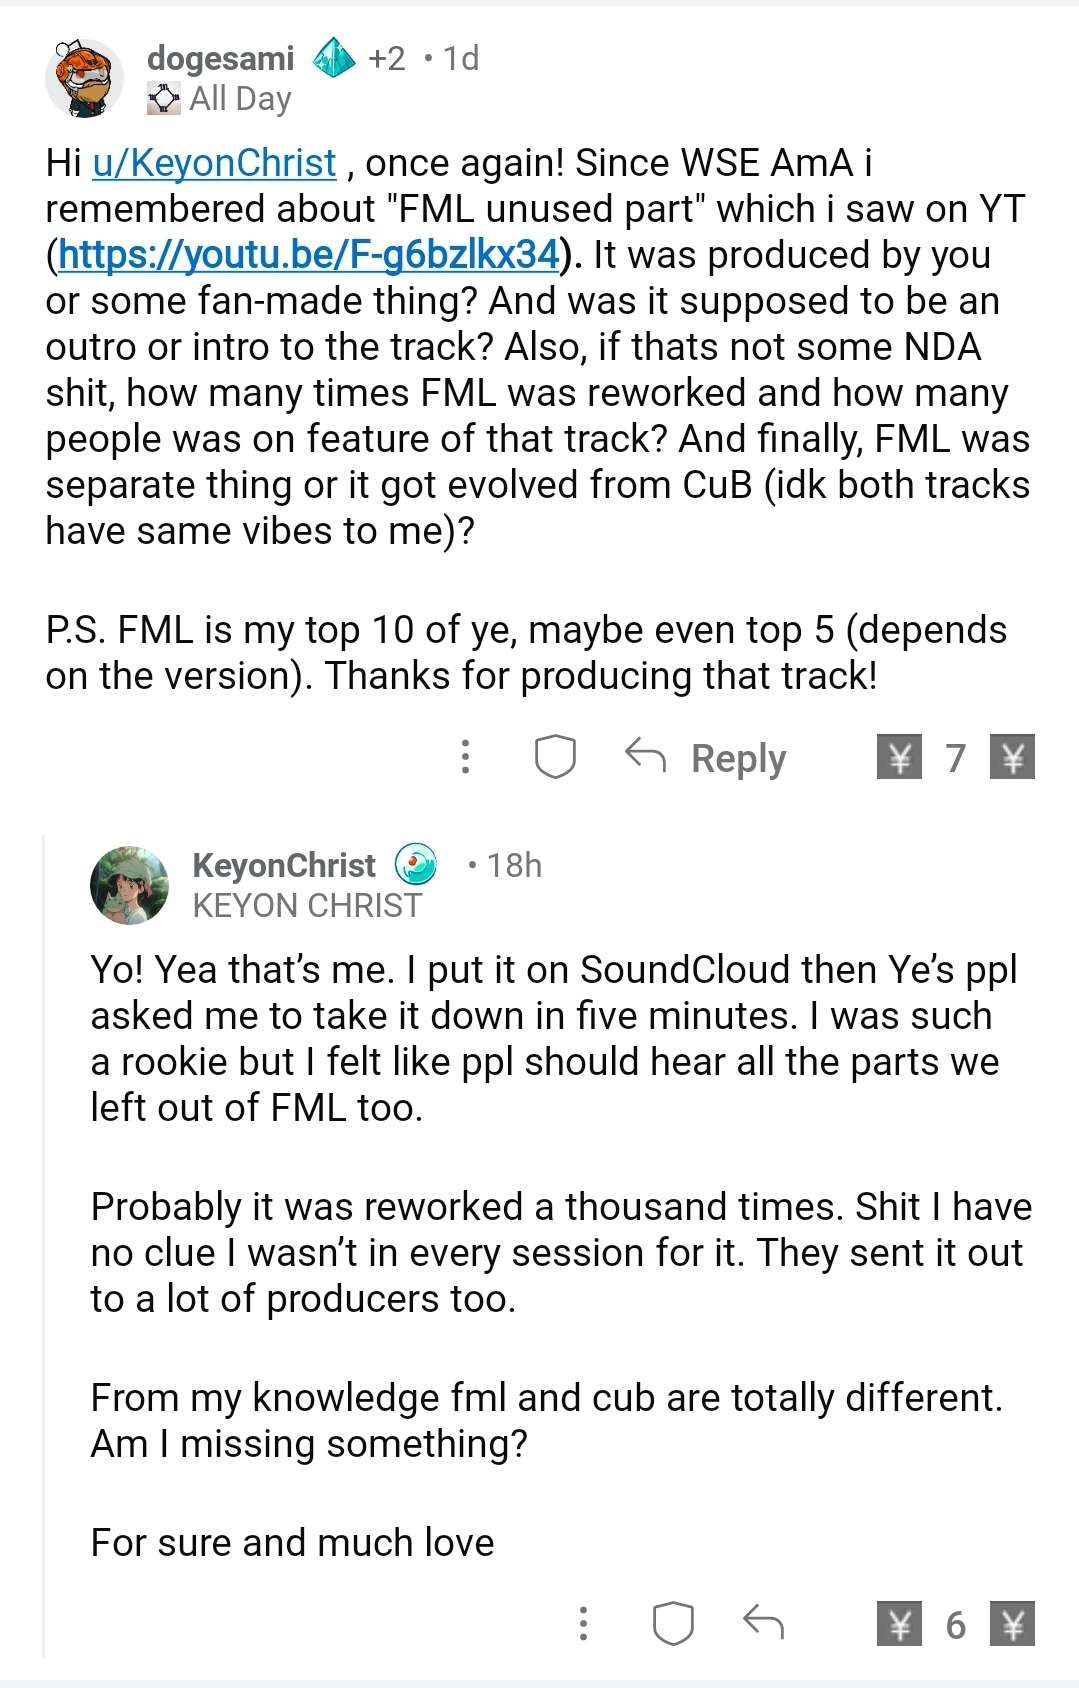Image resolution: width=1079 pixels, height=1688 pixels.
Task: Click the reply arrow on dogesami's comment
Action: (x=645, y=755)
